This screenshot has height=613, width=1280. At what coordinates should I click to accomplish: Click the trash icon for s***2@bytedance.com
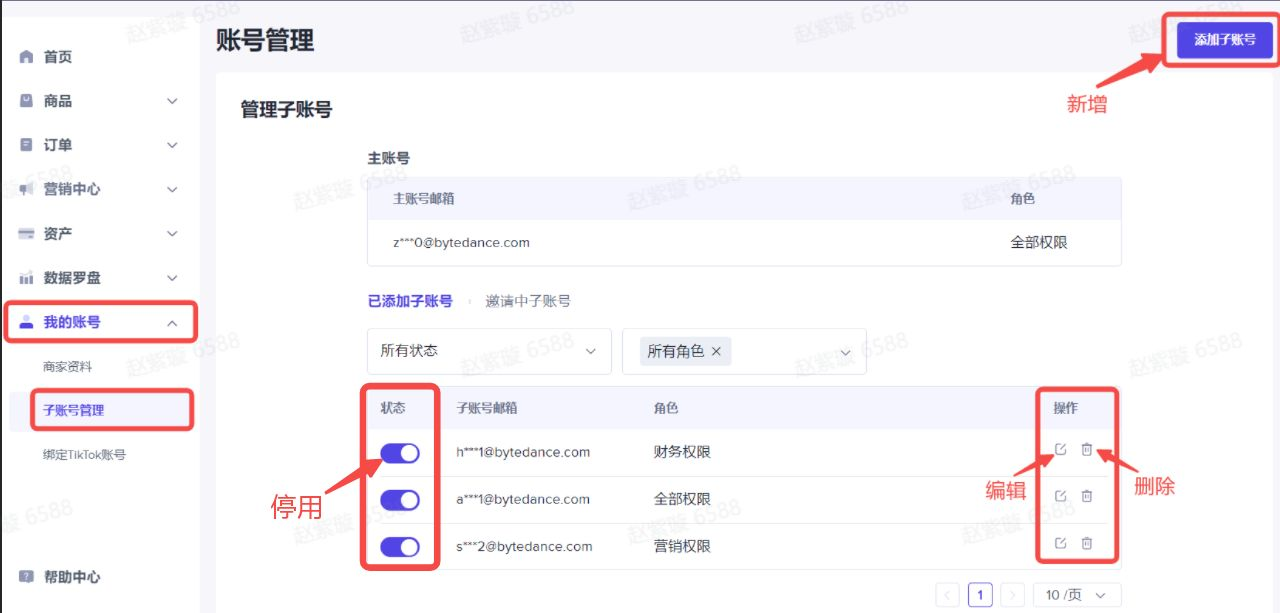1087,543
